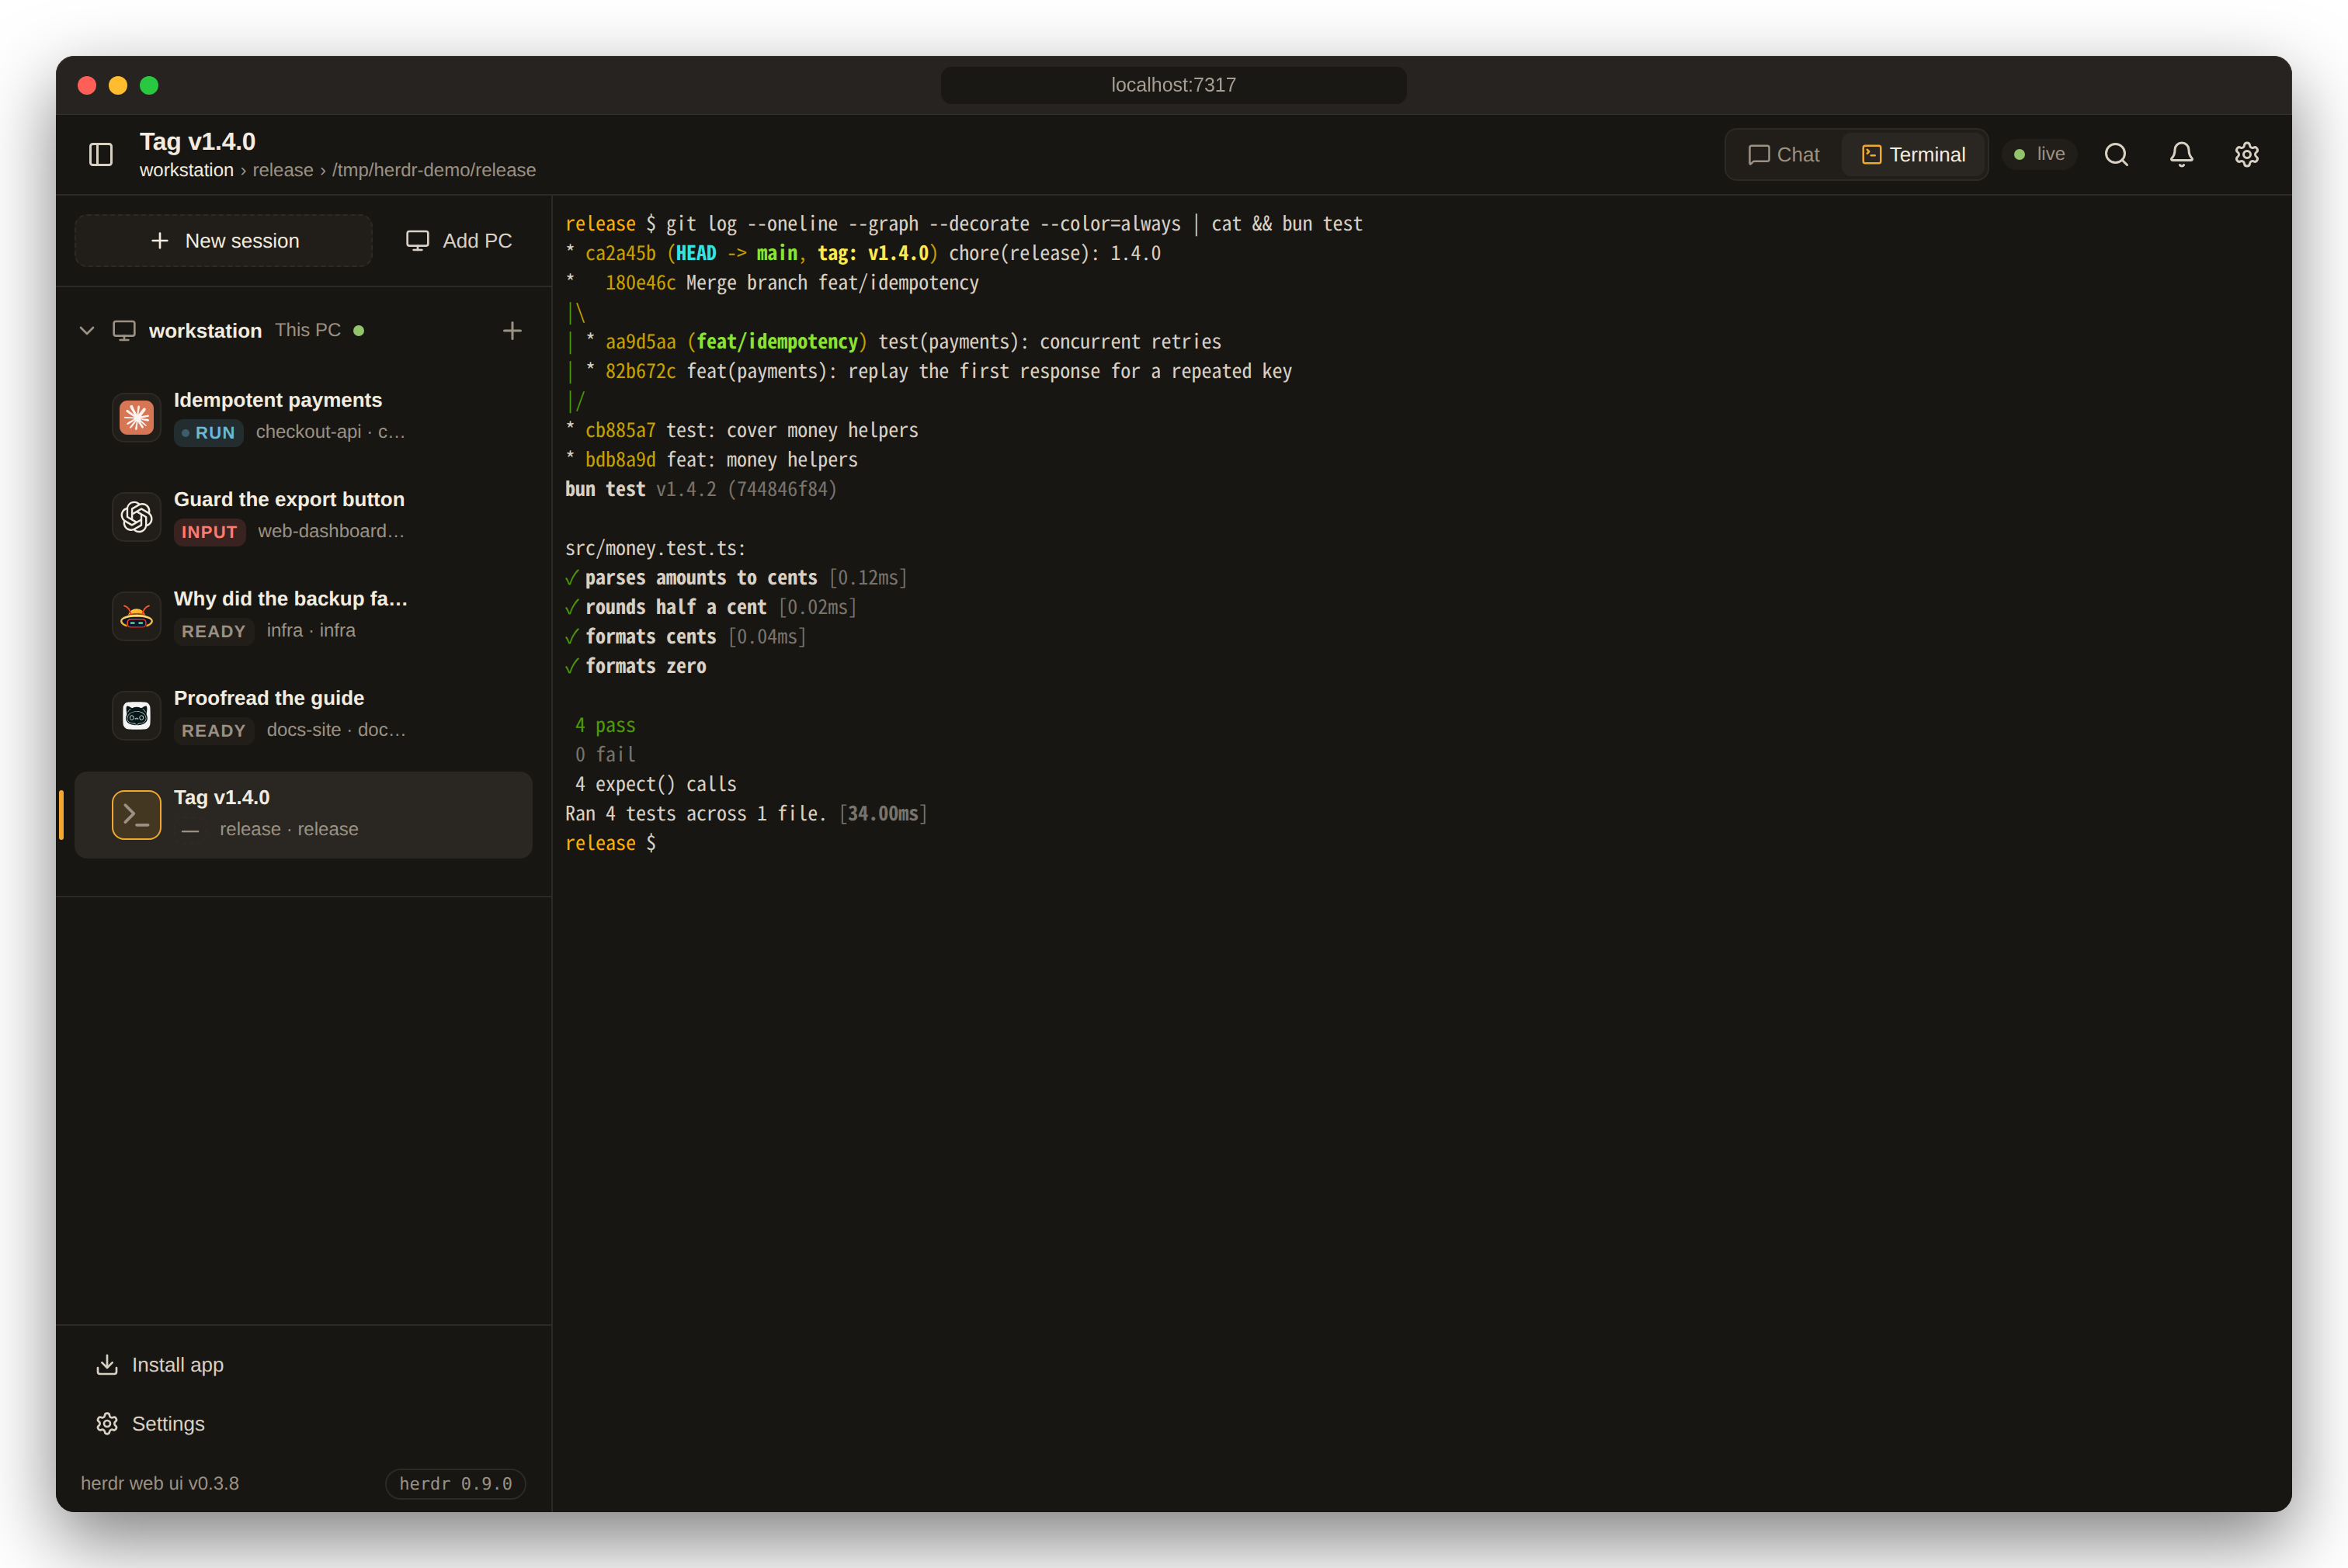Click 'Ran 4 tests across 1 file.' line
2348x1568 pixels.
click(696, 814)
